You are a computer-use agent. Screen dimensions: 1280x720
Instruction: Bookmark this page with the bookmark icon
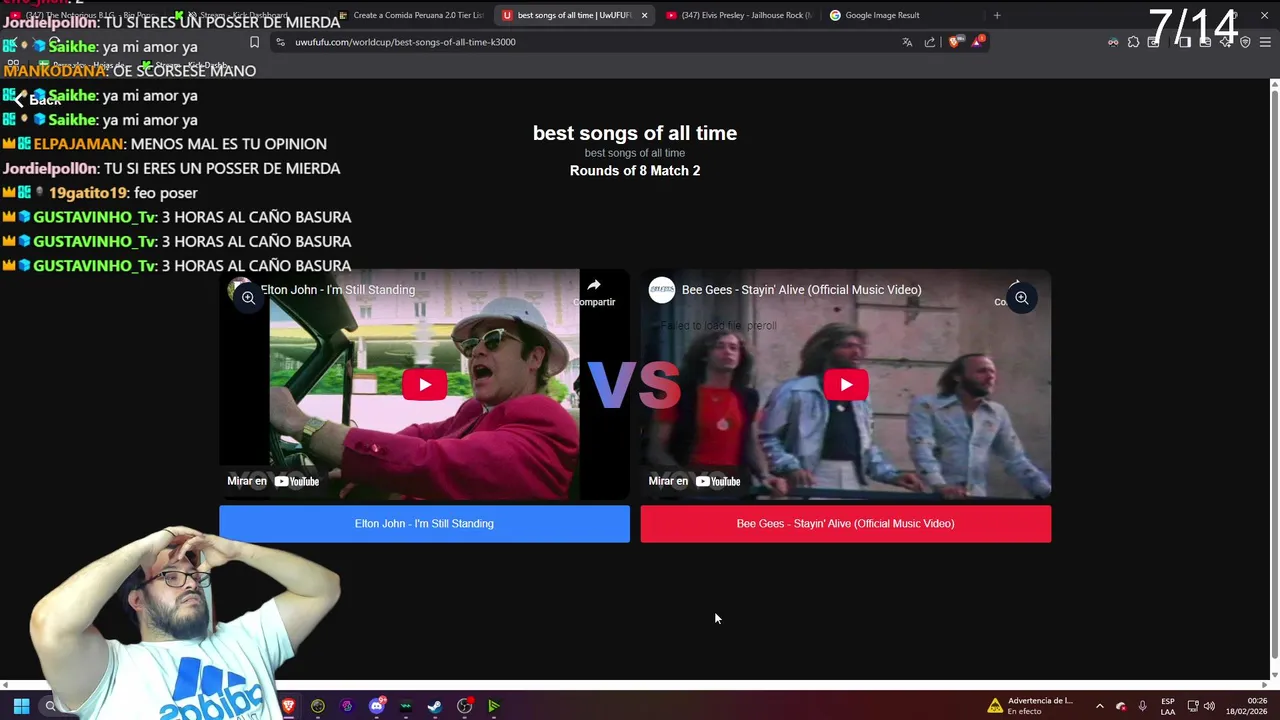tap(254, 42)
